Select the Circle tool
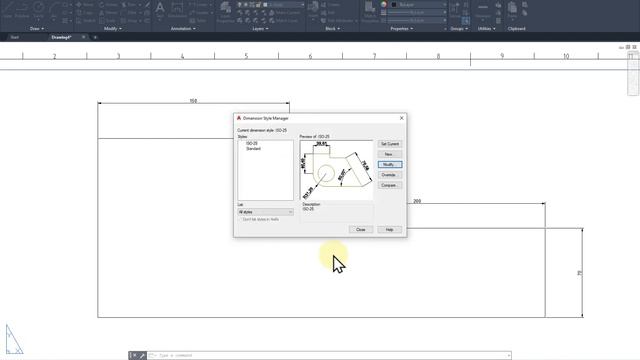The width and height of the screenshot is (640, 360). [x=38, y=9]
